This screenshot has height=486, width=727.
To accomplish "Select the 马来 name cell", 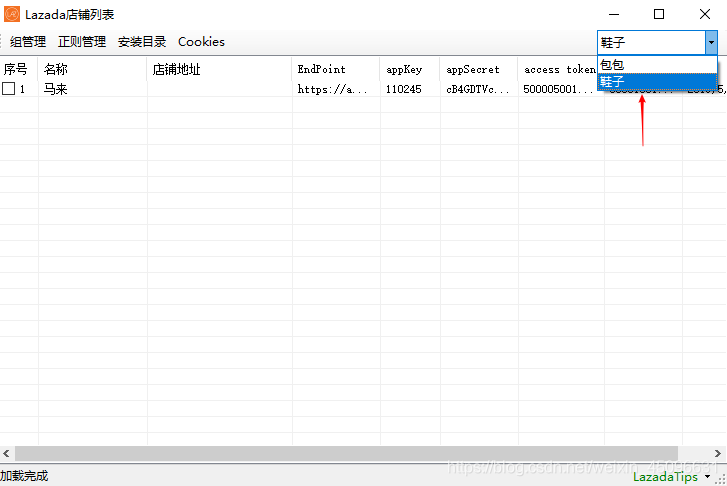I will tap(92, 89).
